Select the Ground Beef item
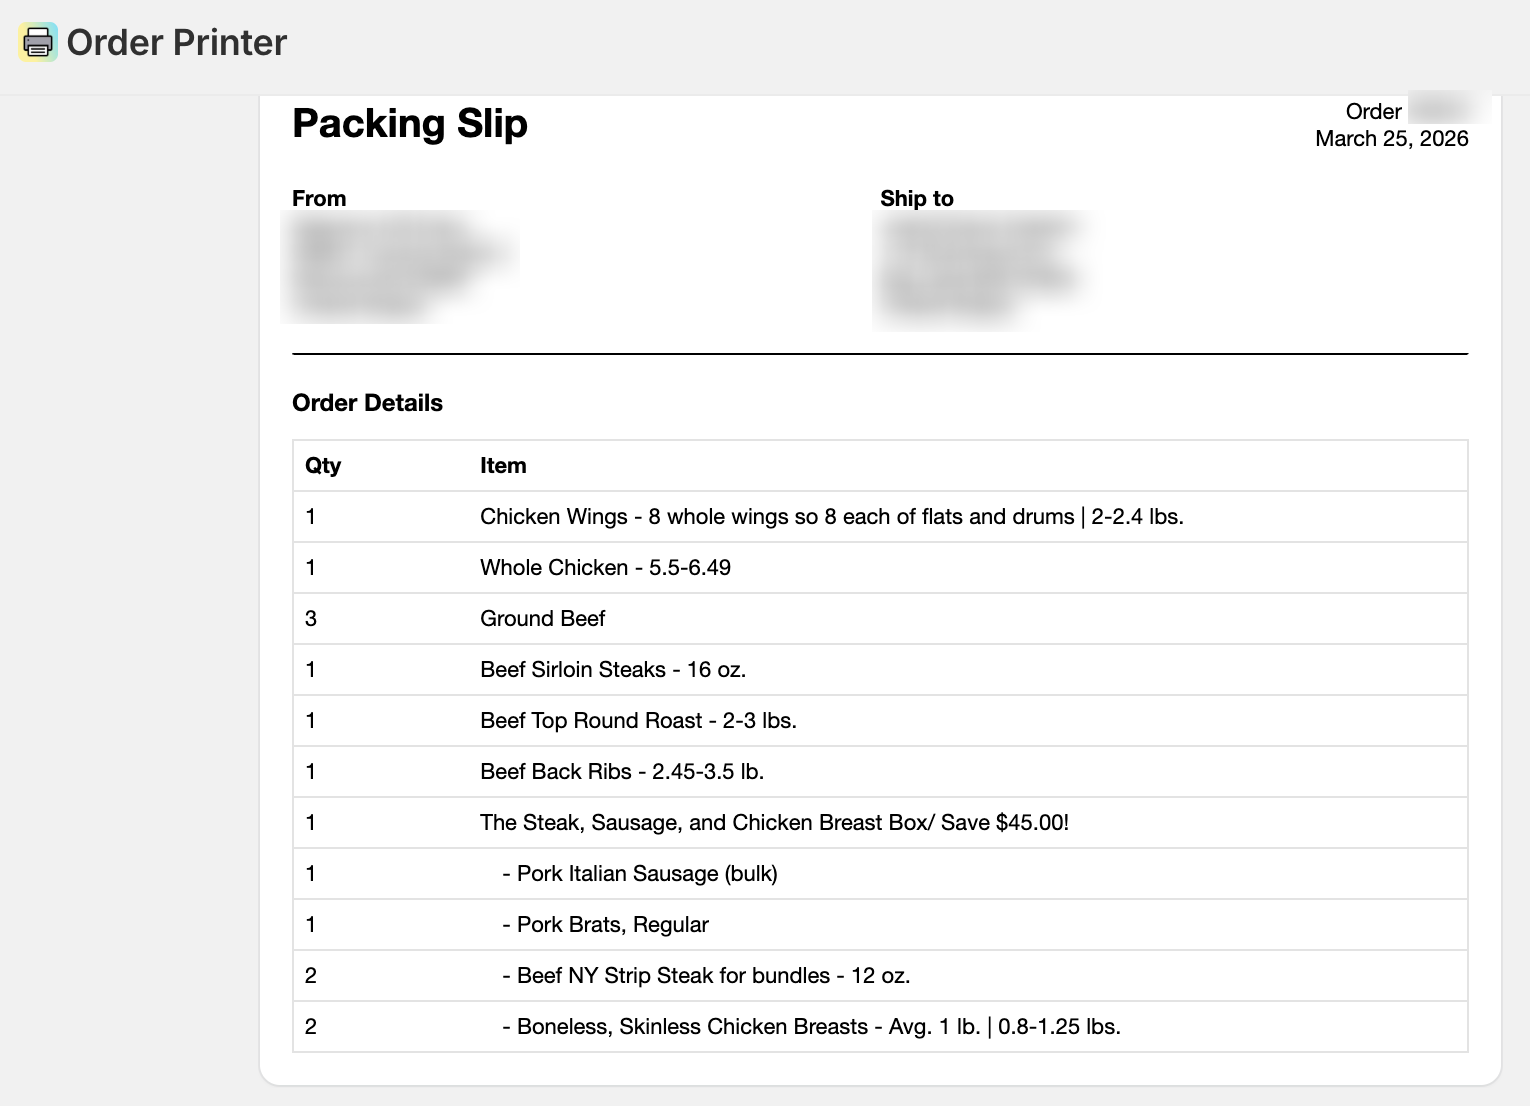 click(542, 619)
